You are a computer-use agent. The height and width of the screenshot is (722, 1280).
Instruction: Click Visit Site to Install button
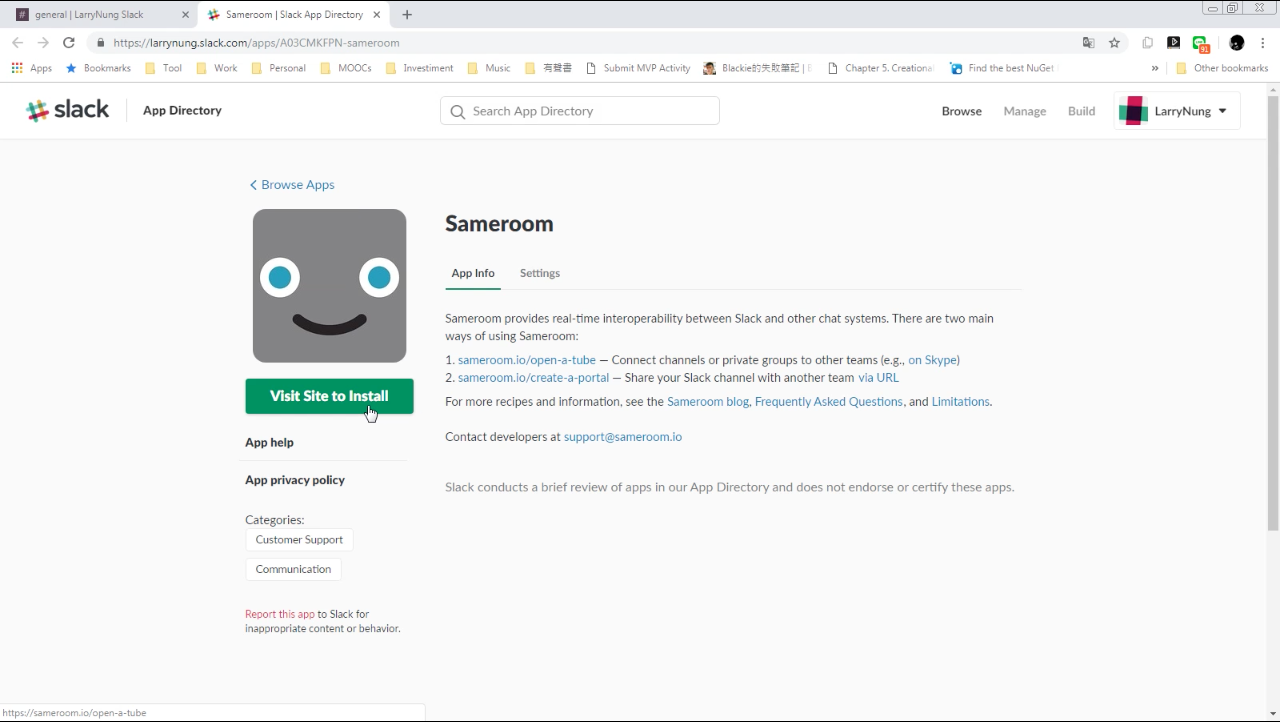pos(329,396)
